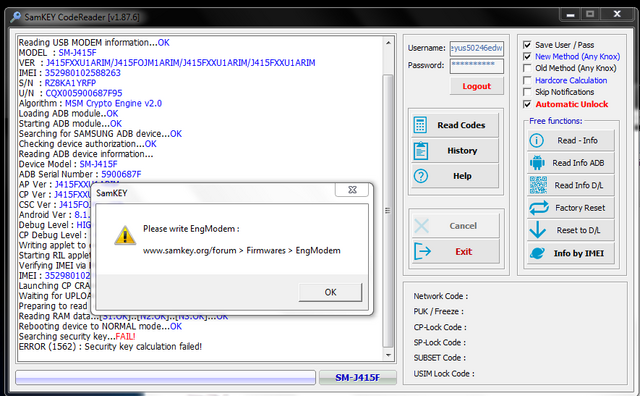Click the SamKEY key icon in title bar
This screenshot has width=640, height=396.
tap(16, 17)
